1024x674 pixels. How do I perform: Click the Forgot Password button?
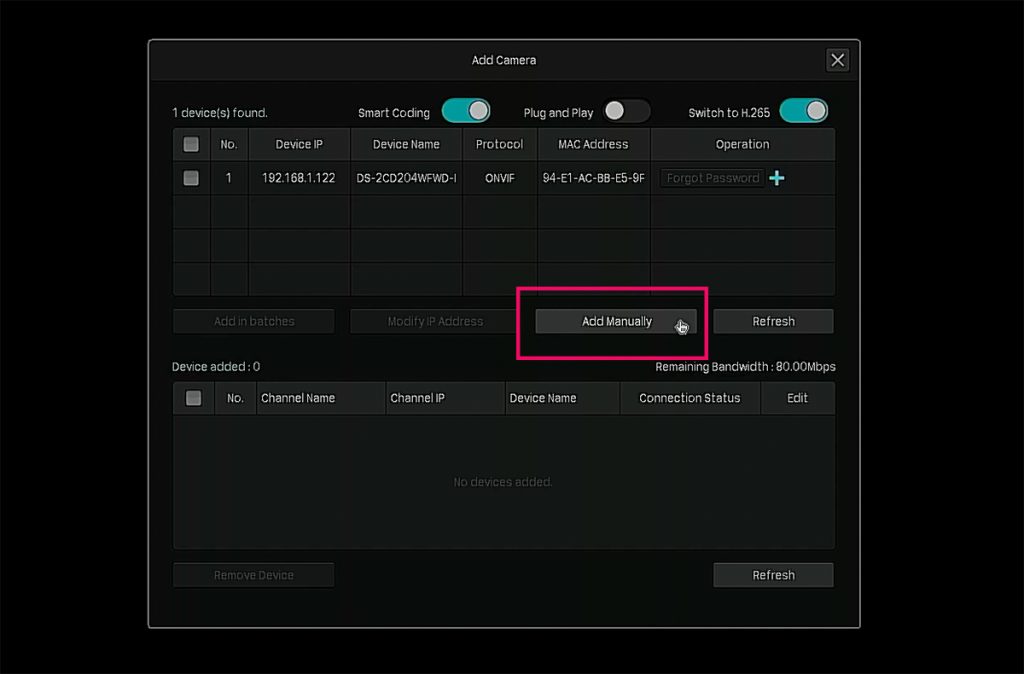pyautogui.click(x=712, y=178)
